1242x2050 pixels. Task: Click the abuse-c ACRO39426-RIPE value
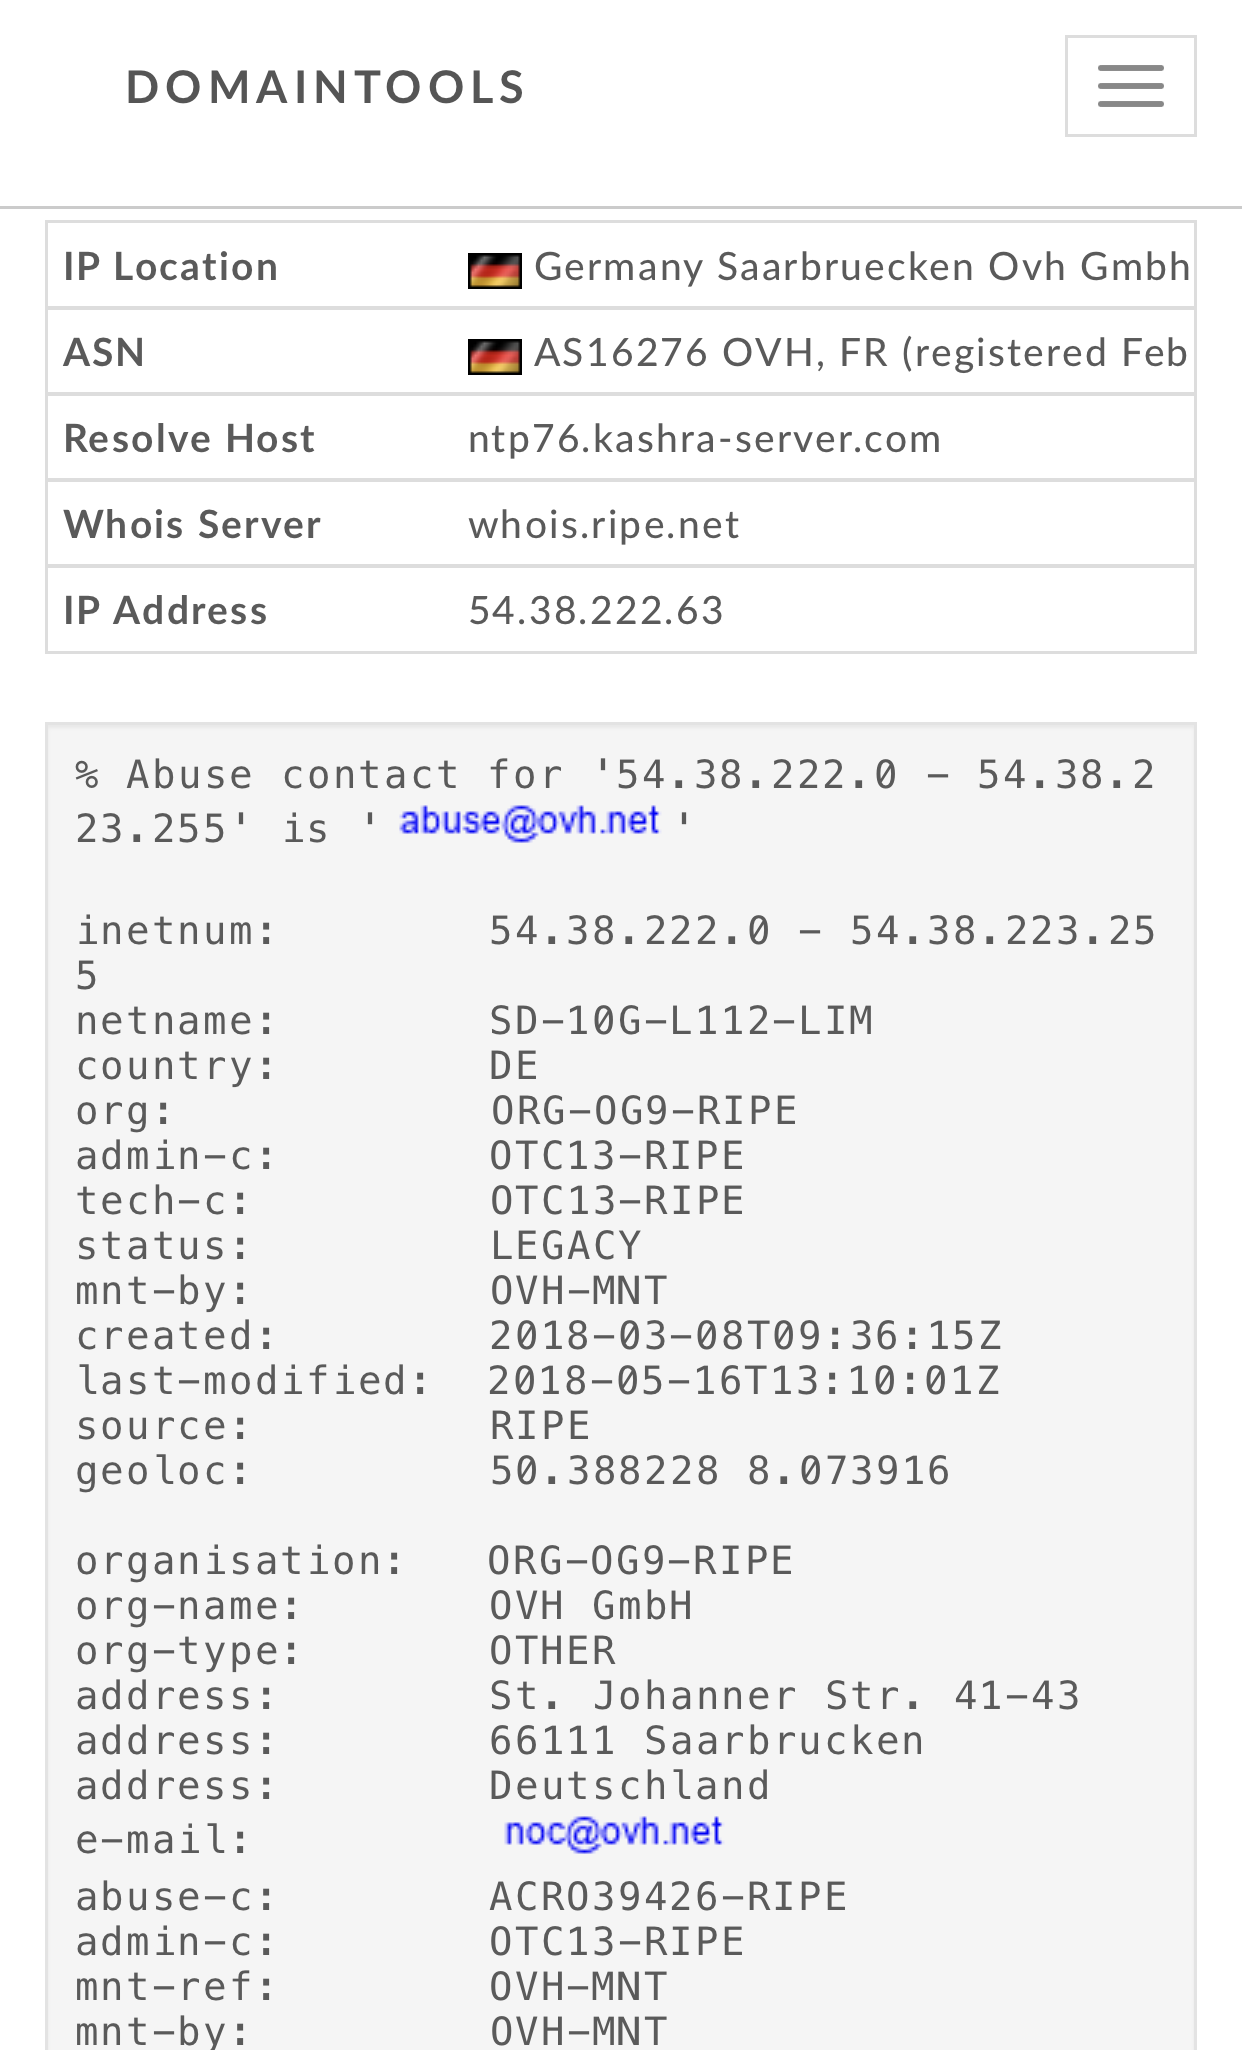(668, 1897)
